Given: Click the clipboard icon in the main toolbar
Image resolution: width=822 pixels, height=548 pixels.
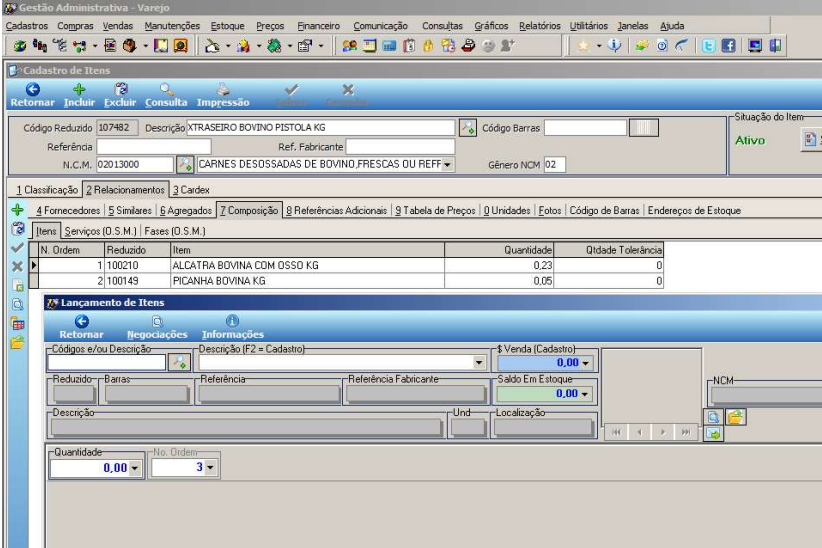Looking at the screenshot, I should [x=409, y=46].
